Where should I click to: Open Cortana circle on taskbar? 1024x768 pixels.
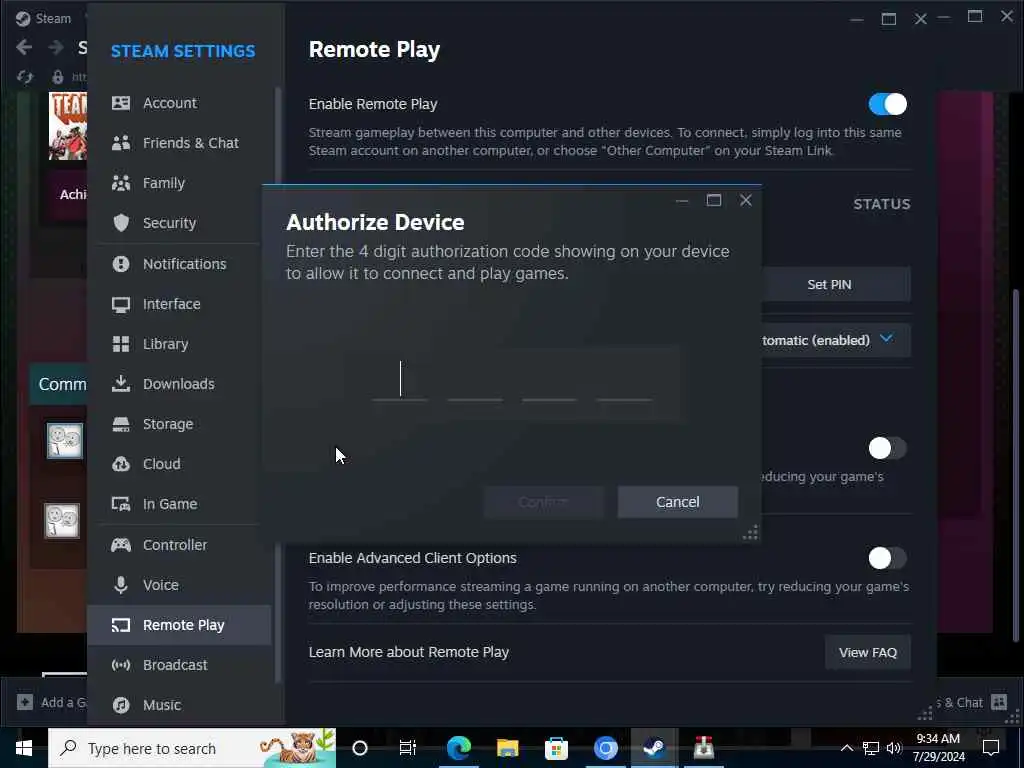pos(360,748)
